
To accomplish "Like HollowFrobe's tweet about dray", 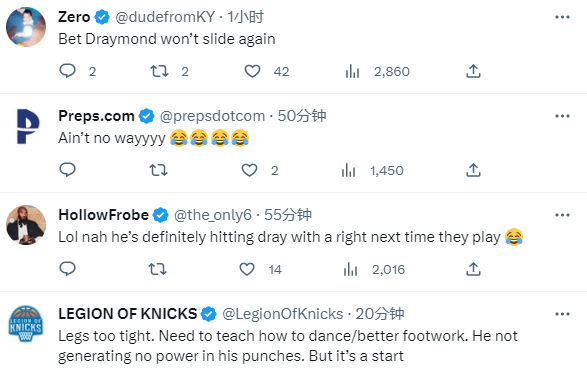I will [247, 269].
